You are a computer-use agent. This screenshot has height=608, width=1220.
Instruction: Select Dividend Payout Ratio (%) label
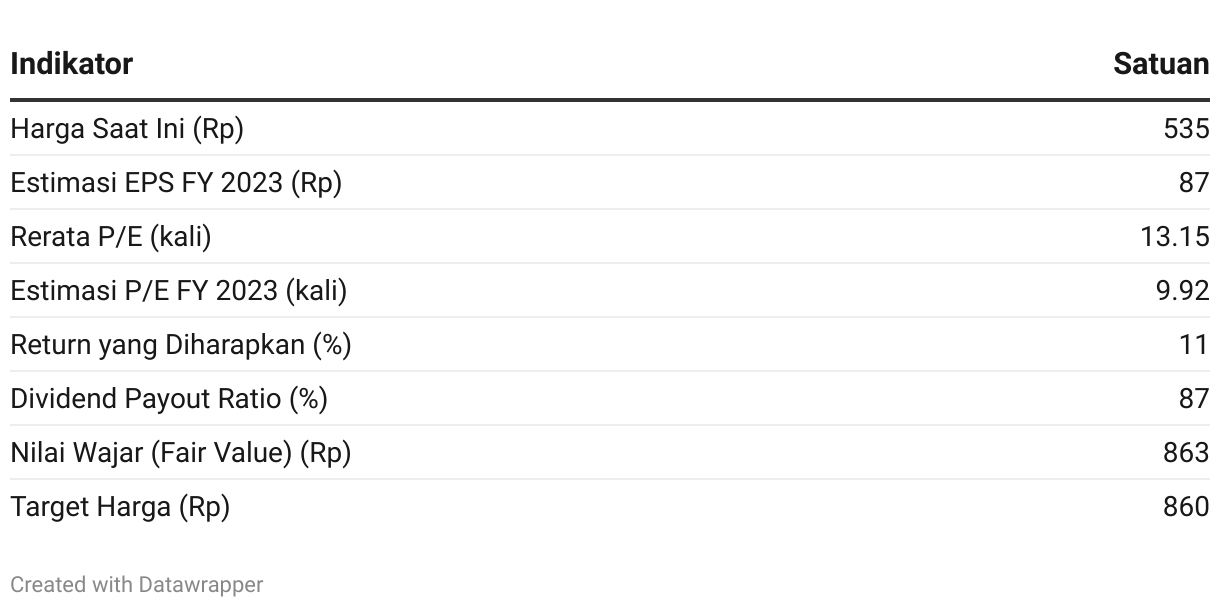click(169, 399)
